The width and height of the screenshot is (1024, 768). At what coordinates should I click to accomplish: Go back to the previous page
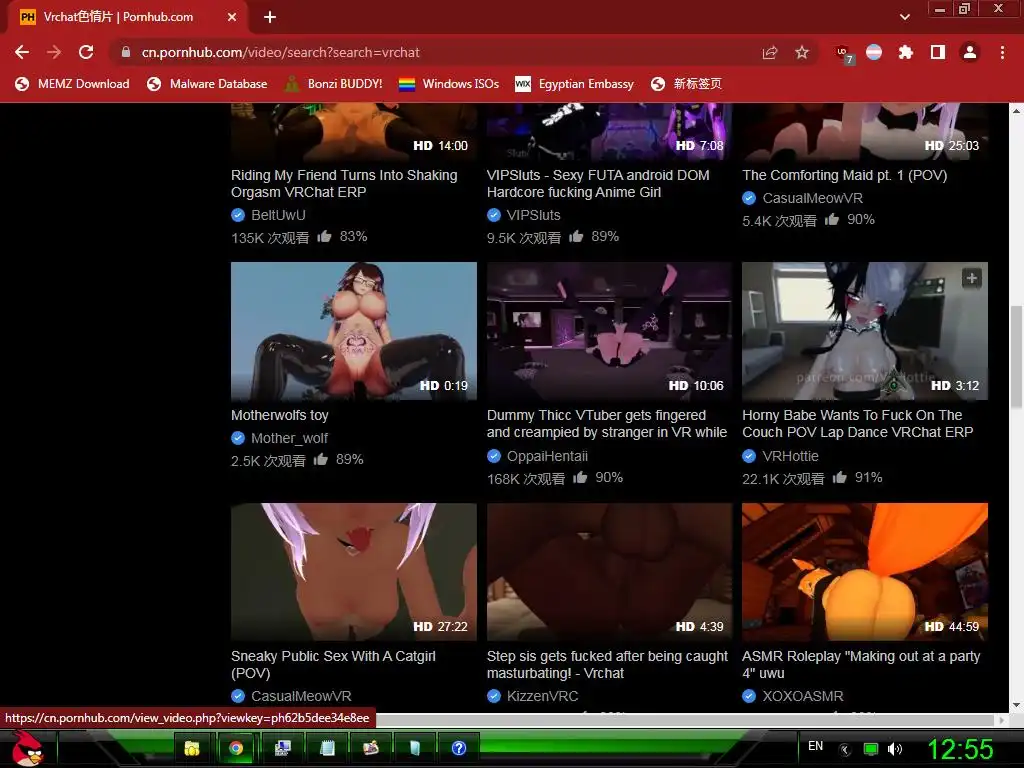(22, 52)
